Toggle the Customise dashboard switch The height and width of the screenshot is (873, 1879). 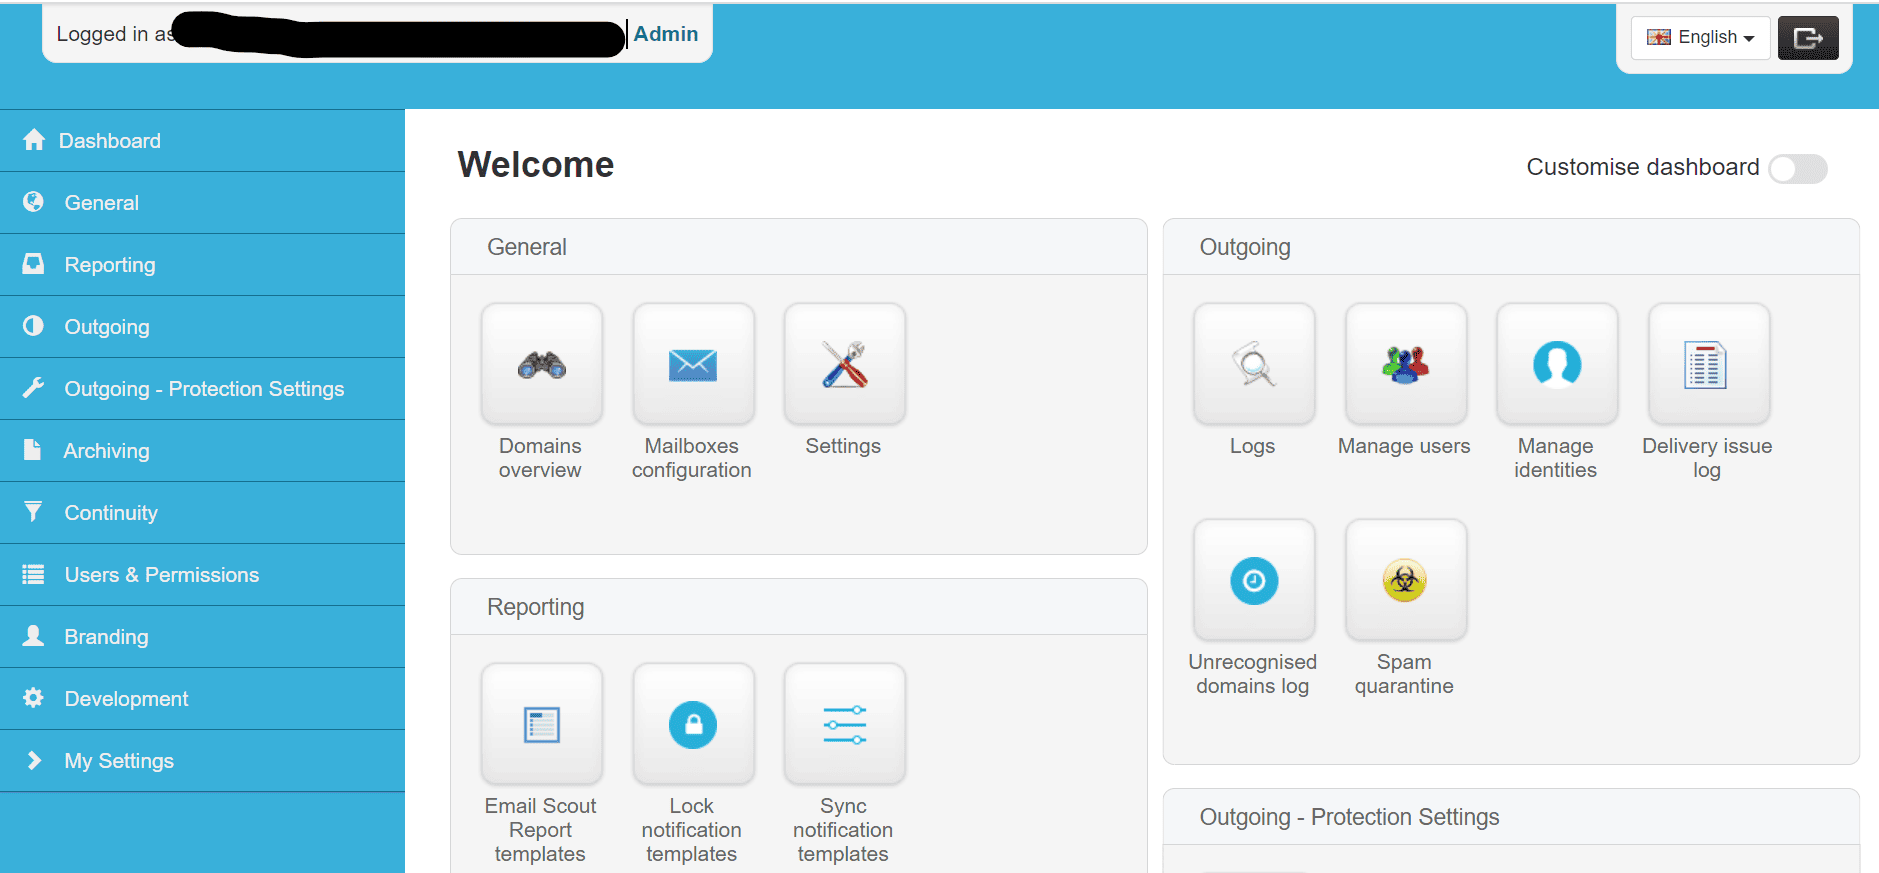(x=1797, y=169)
